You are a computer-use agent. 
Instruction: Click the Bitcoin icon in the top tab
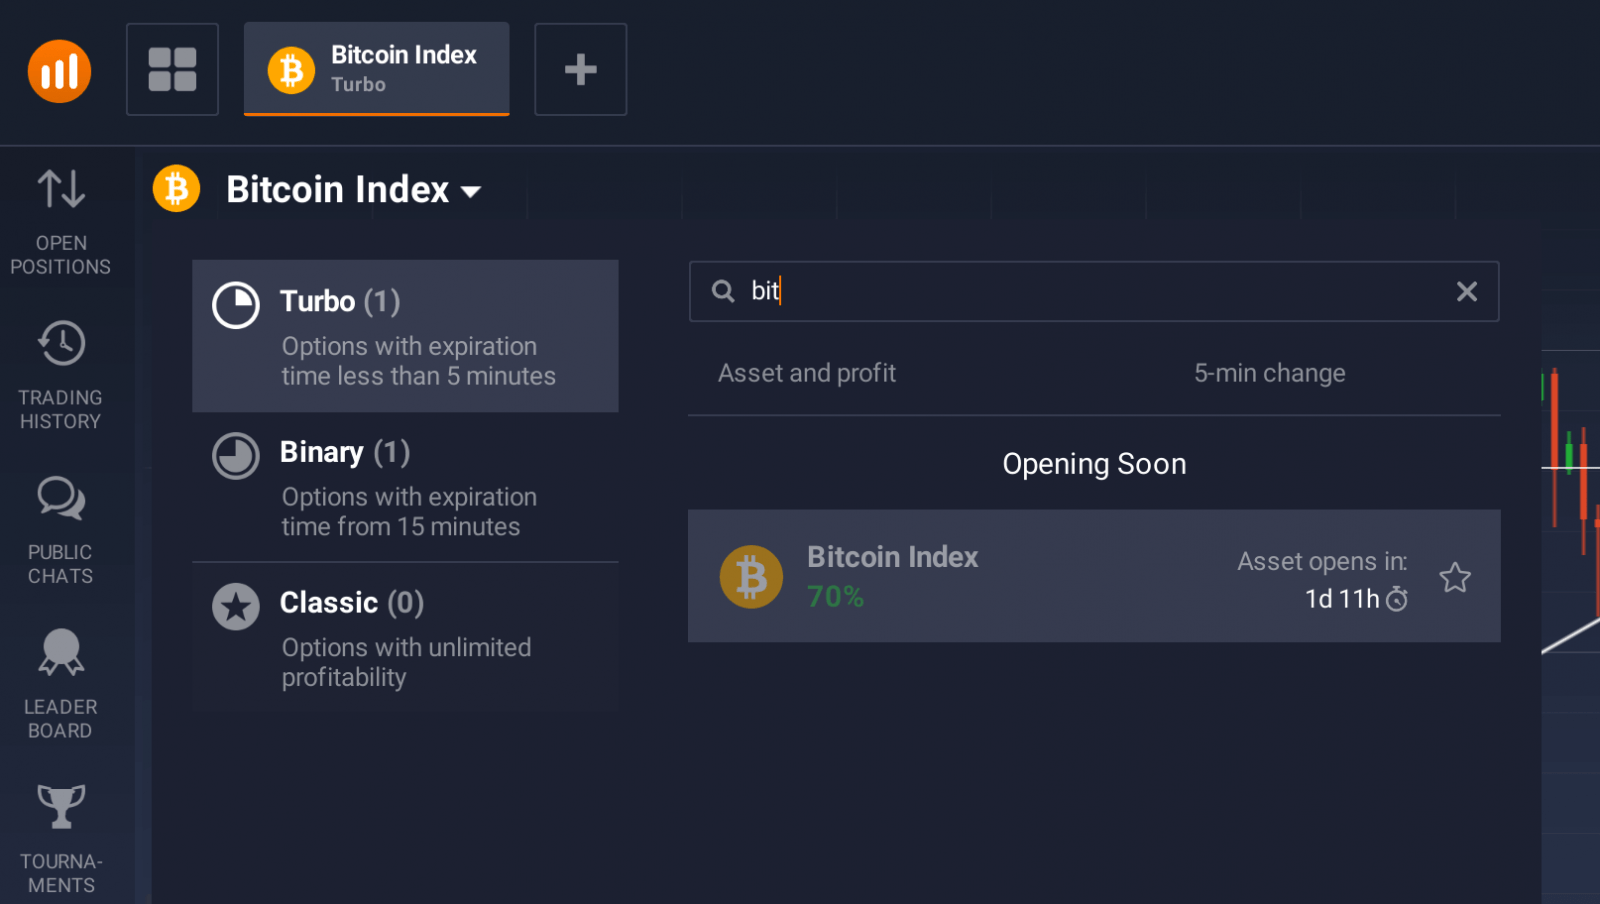[291, 71]
